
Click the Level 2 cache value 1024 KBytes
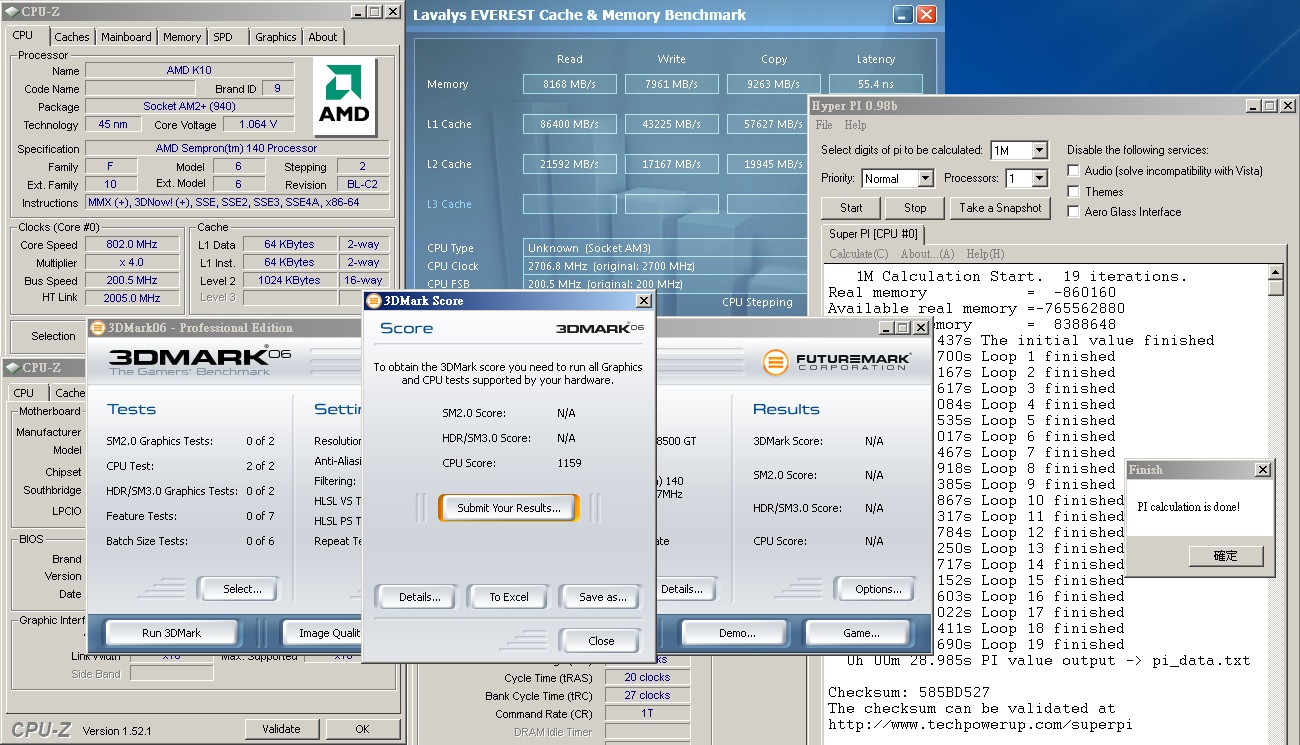pos(290,280)
